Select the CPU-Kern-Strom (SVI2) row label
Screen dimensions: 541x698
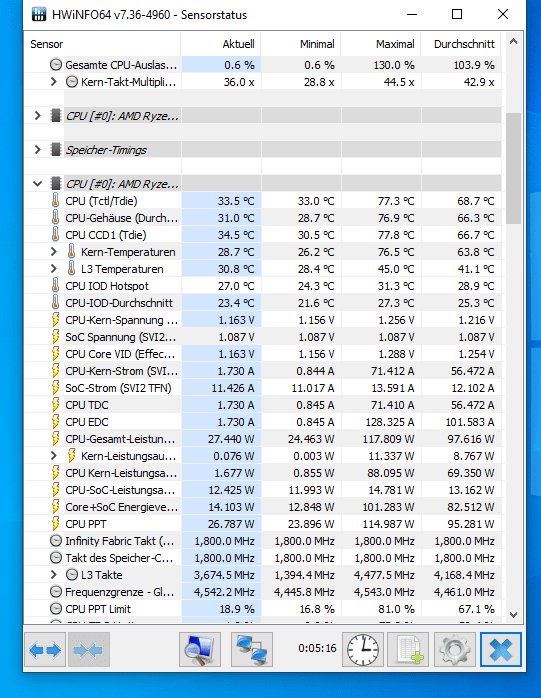[x=121, y=371]
